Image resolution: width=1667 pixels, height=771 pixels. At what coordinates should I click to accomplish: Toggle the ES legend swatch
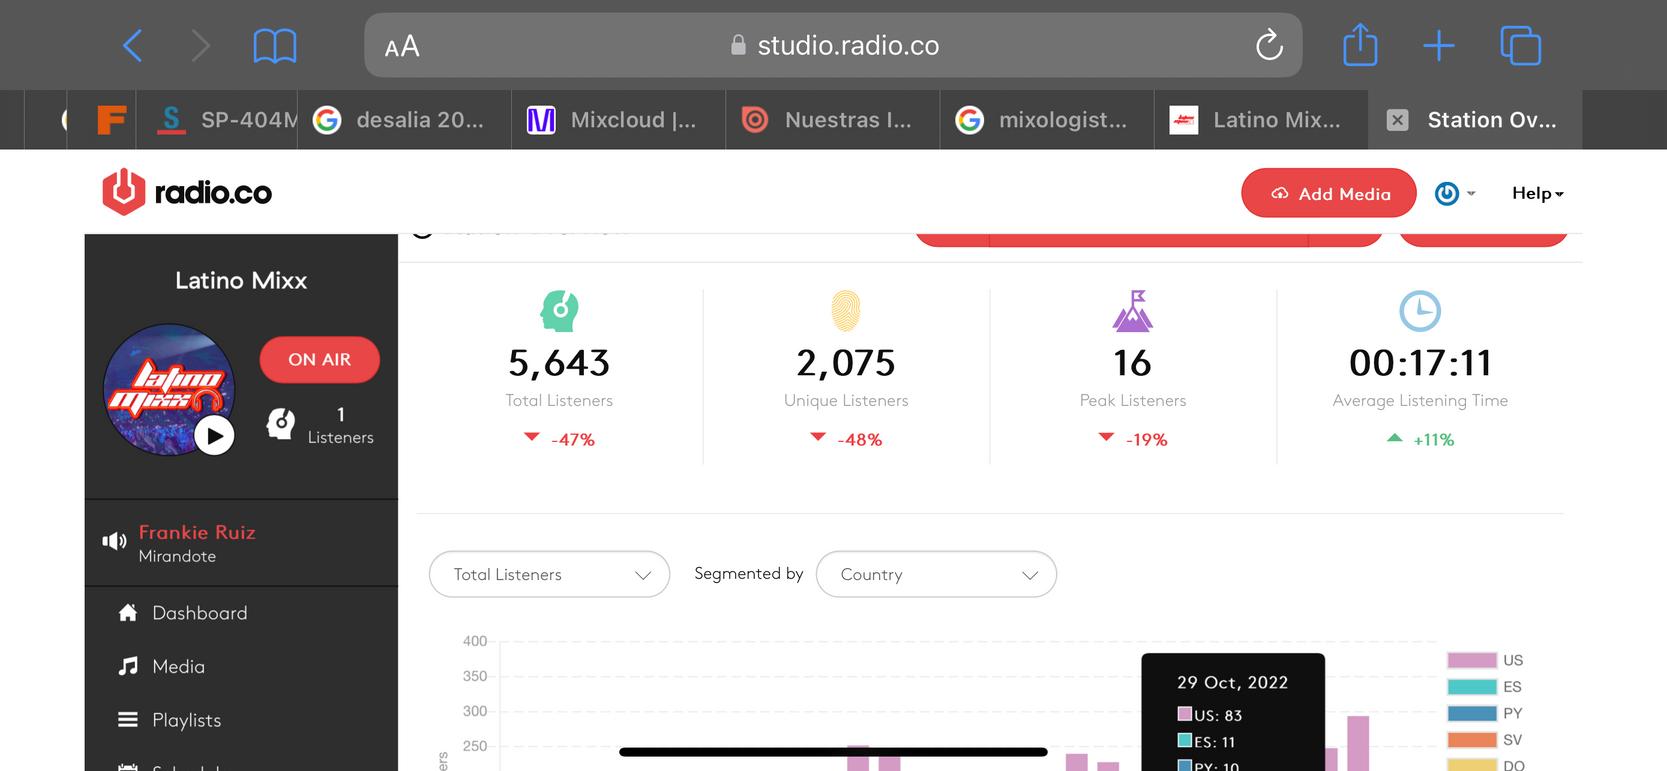point(1472,687)
